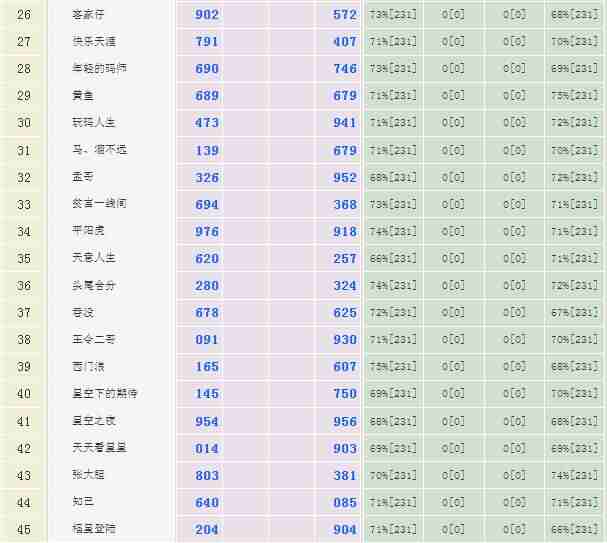Click the user name in row 36
The height and width of the screenshot is (543, 607).
pyautogui.click(x=94, y=285)
